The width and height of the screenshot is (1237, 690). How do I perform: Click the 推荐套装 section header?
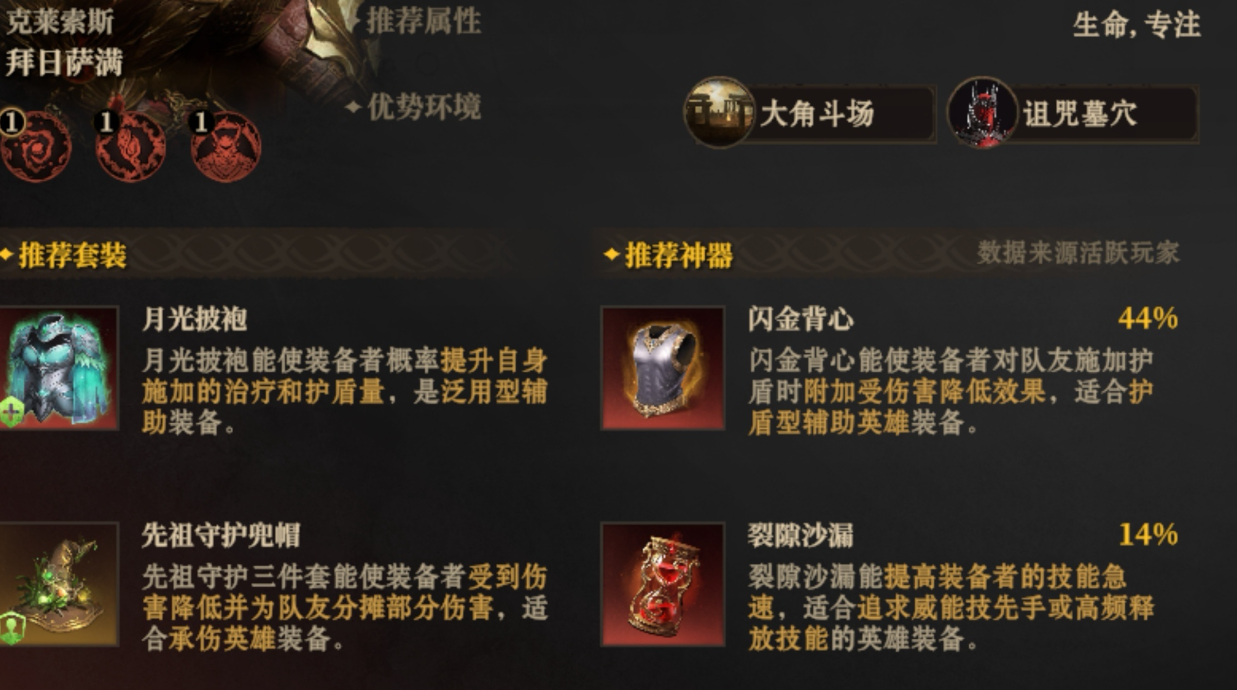72,256
